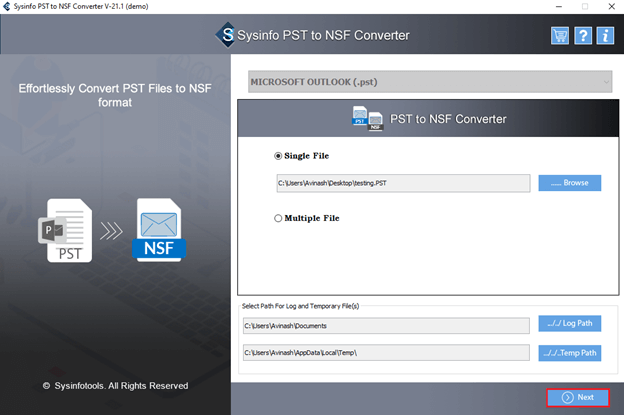Screen dimensions: 624x415
Task: Click the PST file path field
Action: coord(403,183)
